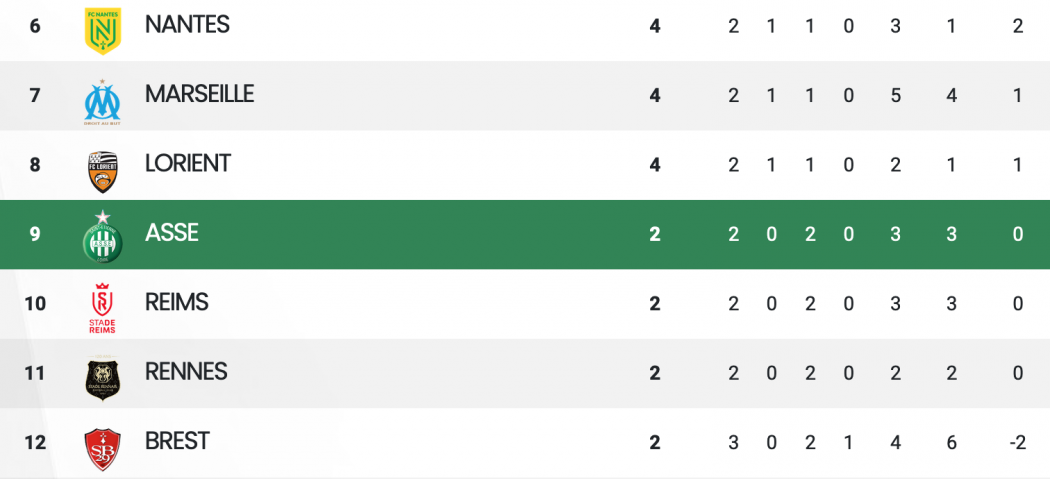Click the BREST team name
Viewport: 1050px width, 479px height.
click(177, 441)
